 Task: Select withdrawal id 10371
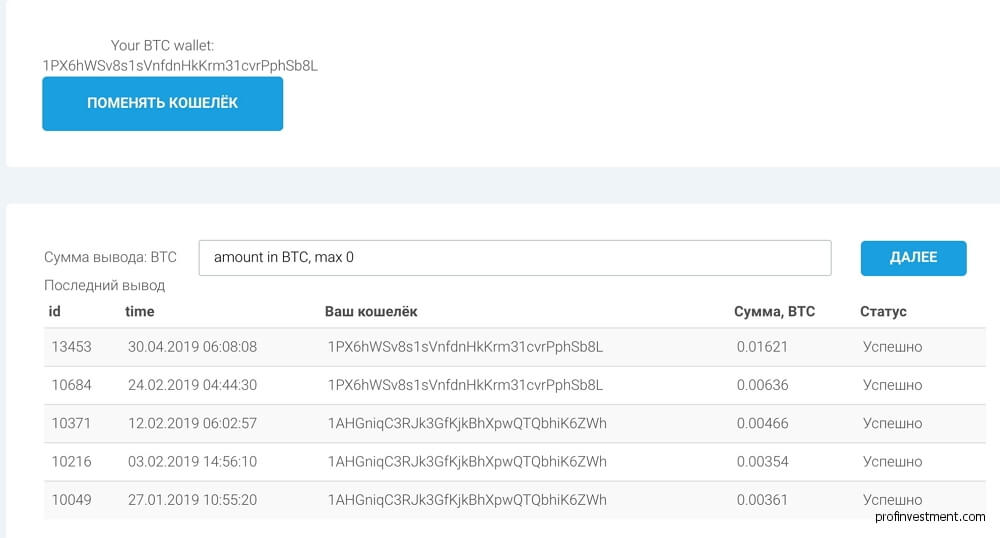click(x=71, y=423)
